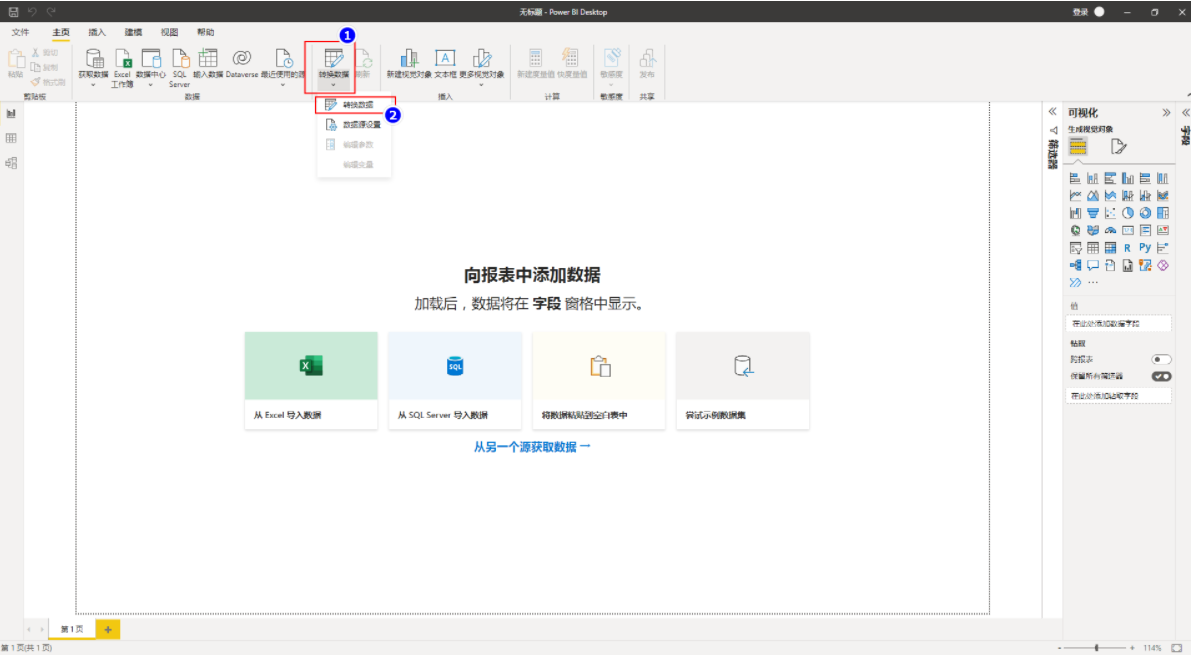Click New Visual (新建视觉对象) icon
1191x655 pixels.
pyautogui.click(x=409, y=58)
